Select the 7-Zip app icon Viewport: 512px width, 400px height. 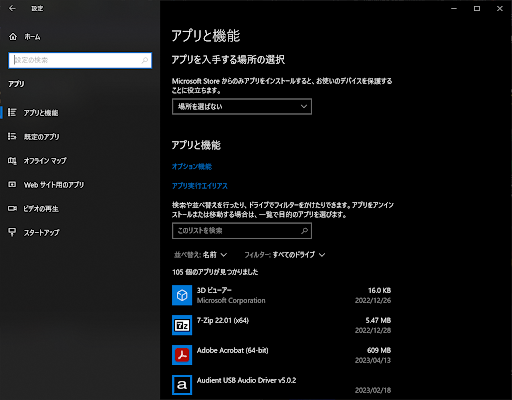[x=182, y=325]
